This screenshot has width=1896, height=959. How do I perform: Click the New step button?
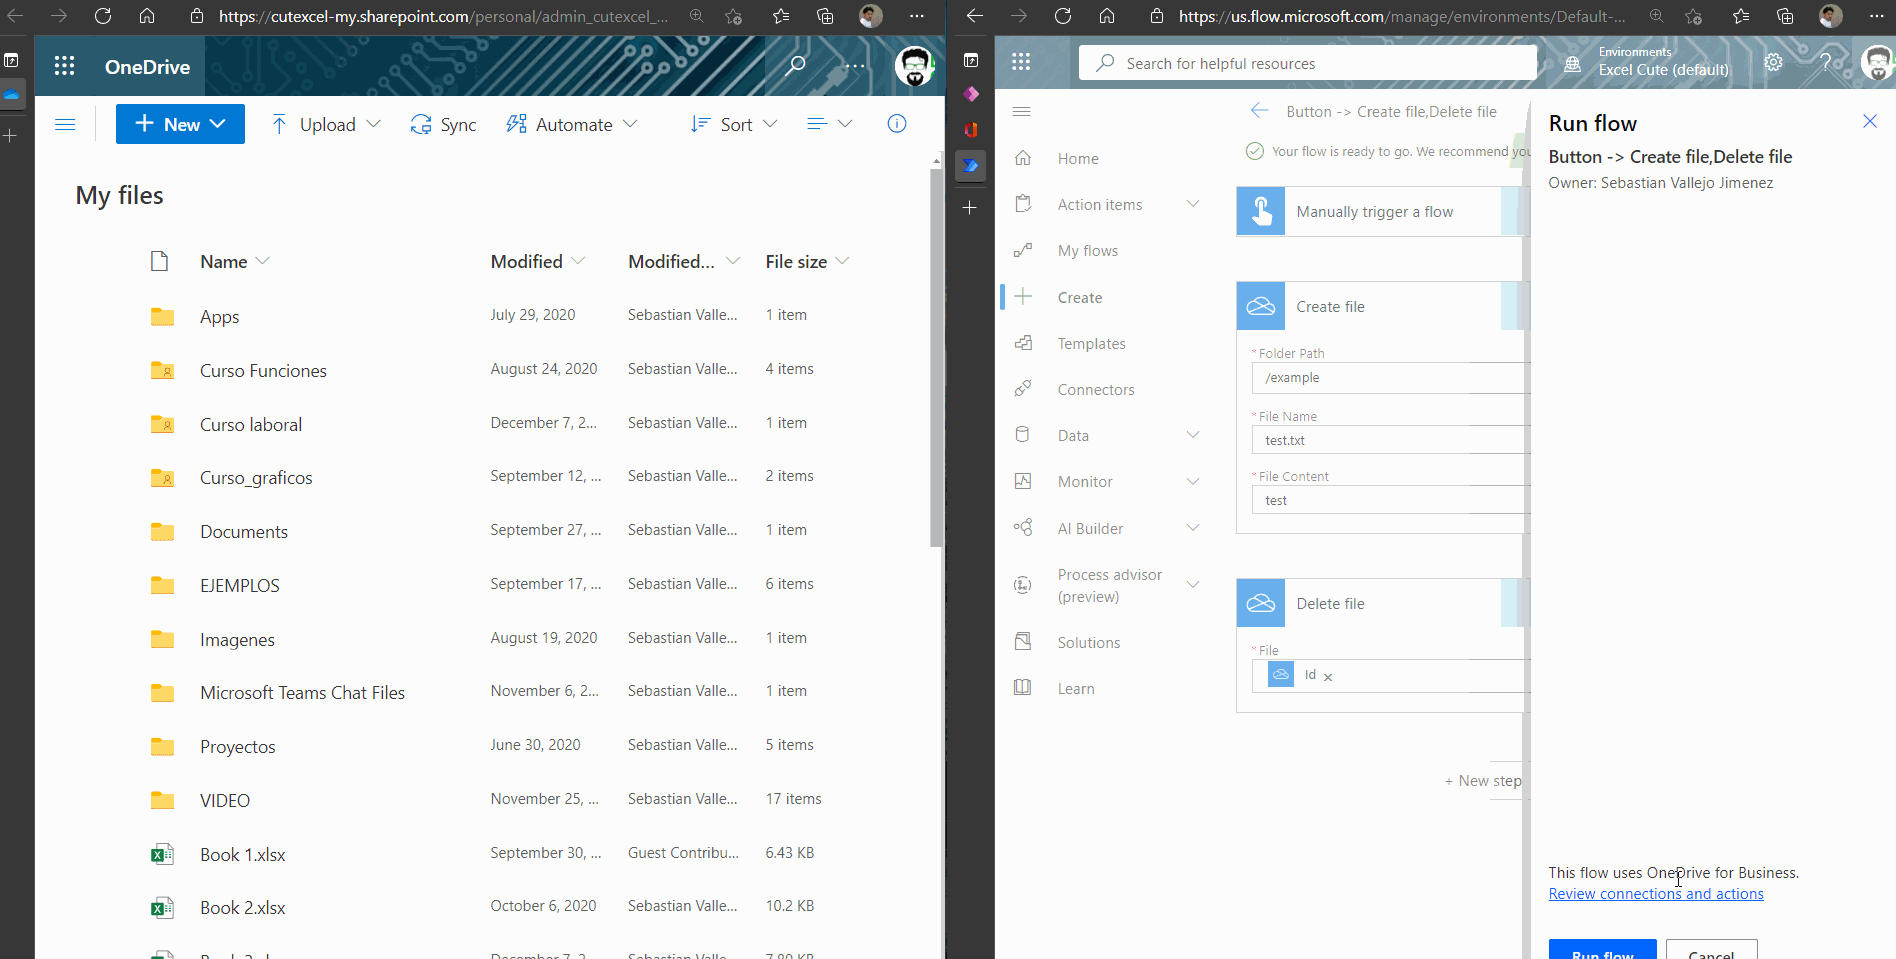[1483, 781]
